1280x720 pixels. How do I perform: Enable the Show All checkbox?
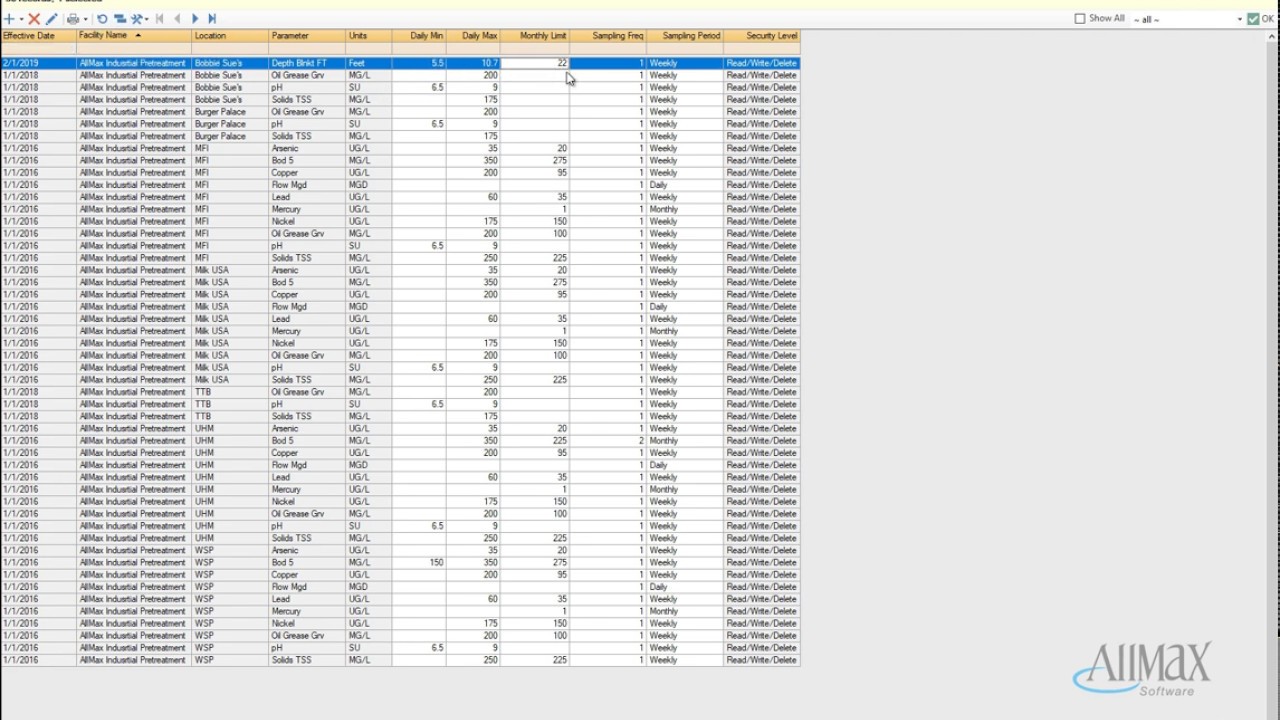(x=1080, y=19)
